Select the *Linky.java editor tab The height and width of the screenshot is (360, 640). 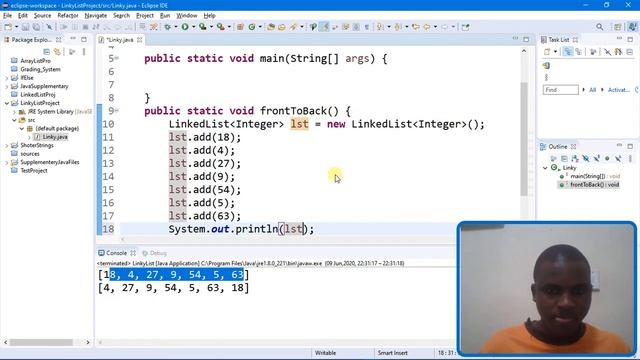coord(120,40)
